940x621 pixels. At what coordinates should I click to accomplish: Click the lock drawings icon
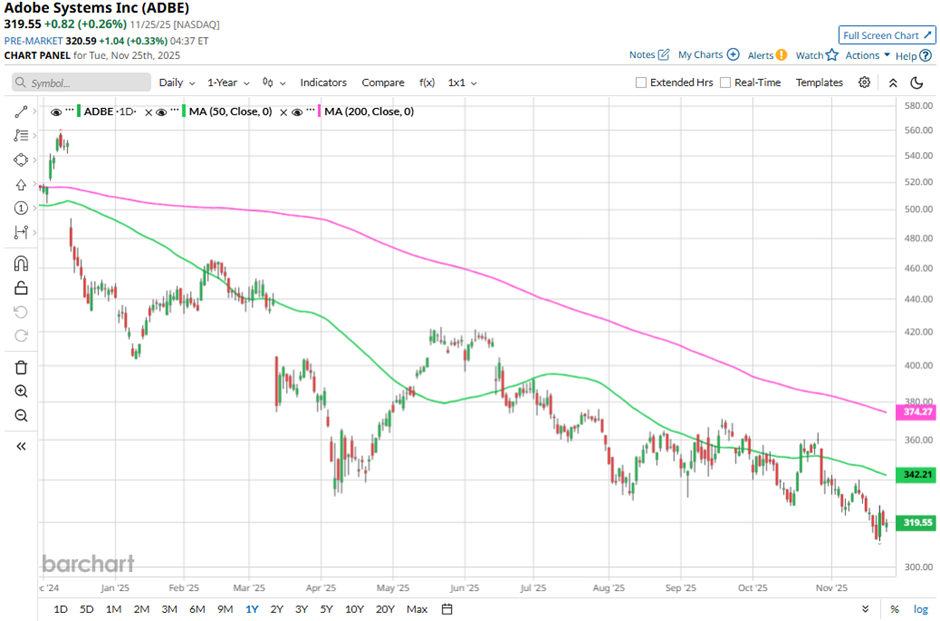pos(21,288)
